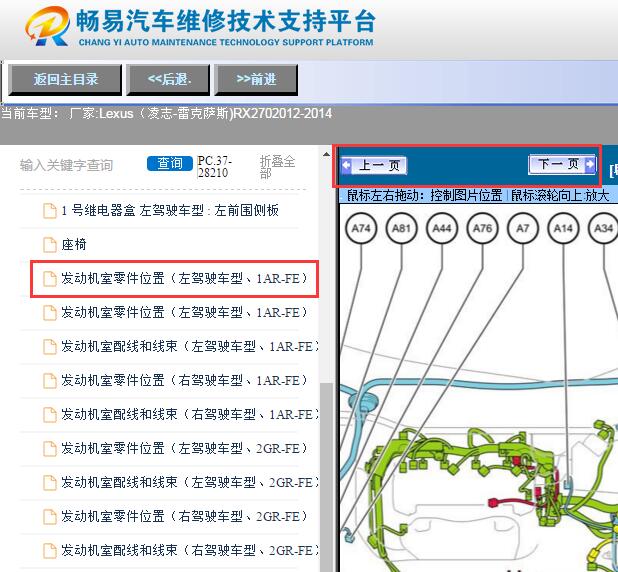Image resolution: width=618 pixels, height=572 pixels.
Task: Click the connector A76 label circle
Action: pos(482,228)
